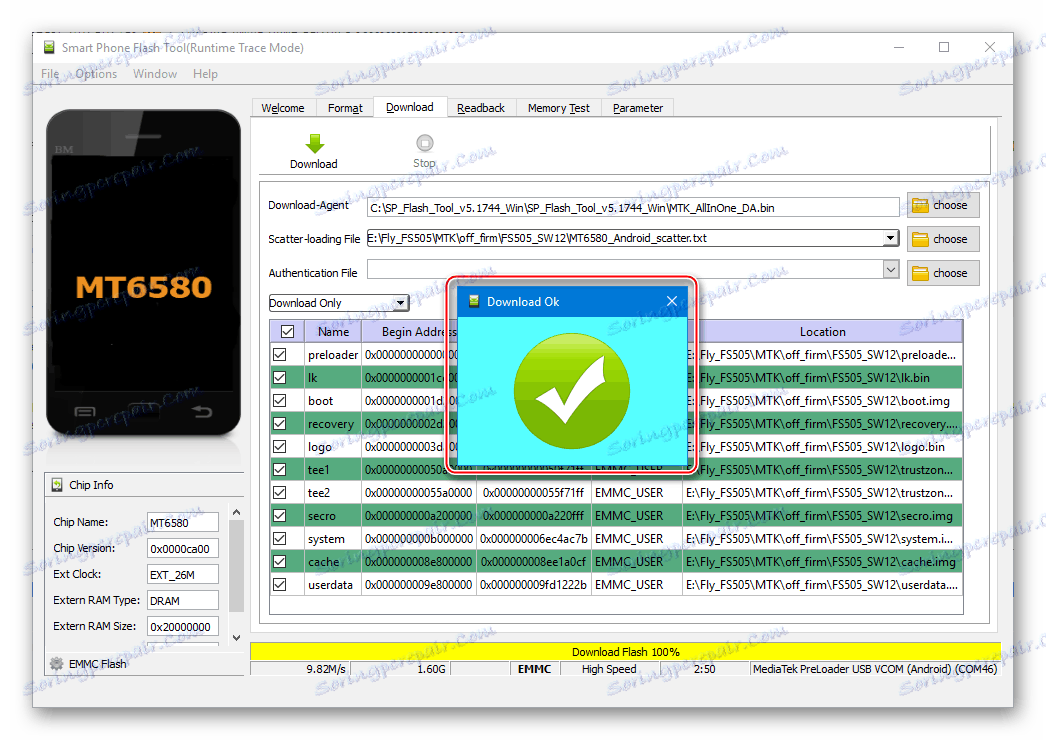The width and height of the screenshot is (1046, 740).
Task: Click the Download Flash 100% progress bar
Action: (x=625, y=652)
